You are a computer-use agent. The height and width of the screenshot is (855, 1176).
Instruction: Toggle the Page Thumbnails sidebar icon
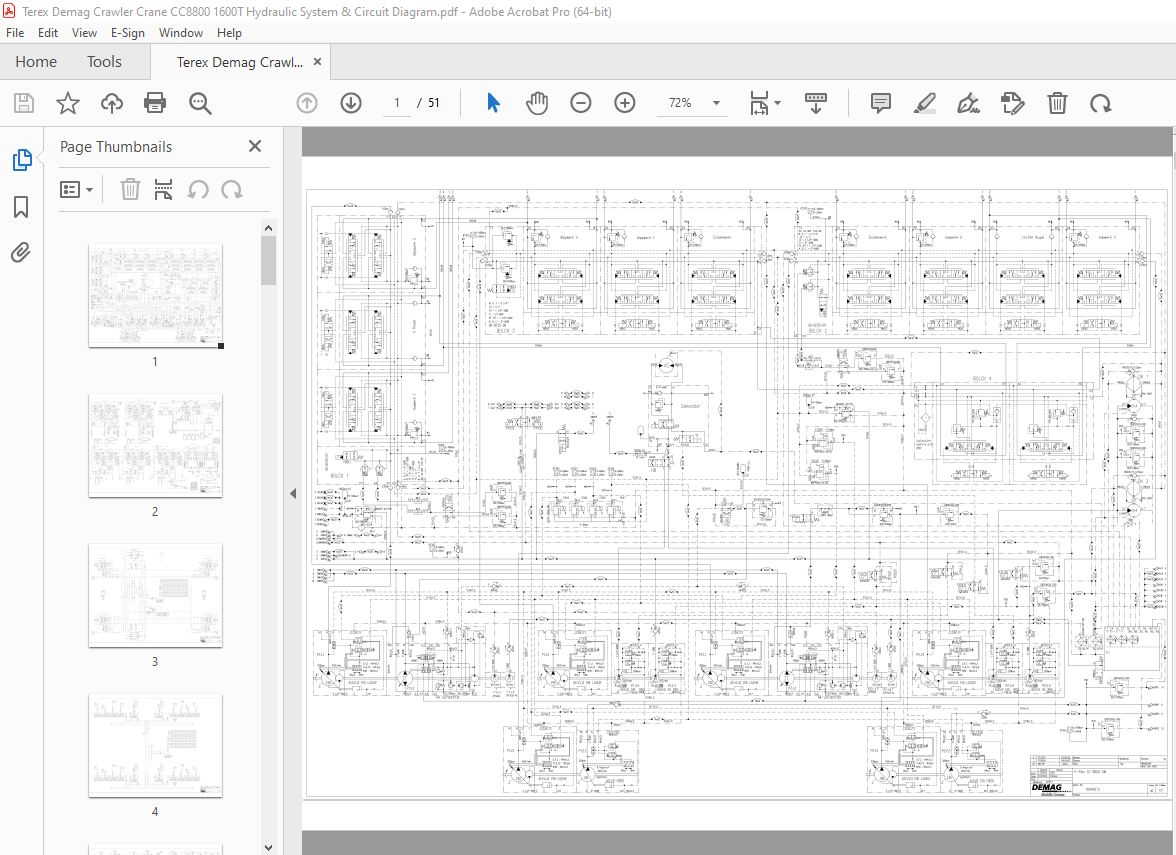tap(22, 160)
